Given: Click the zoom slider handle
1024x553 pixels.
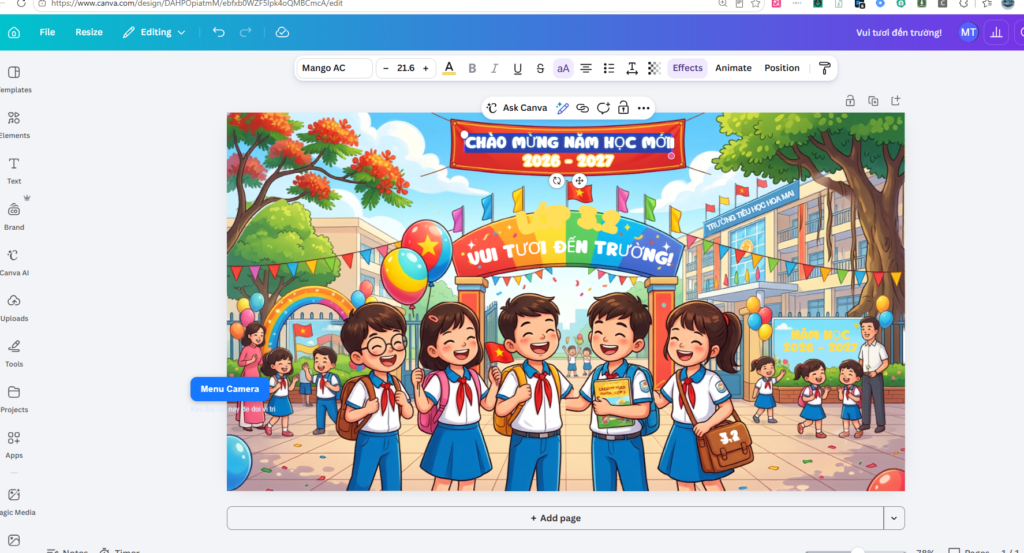Looking at the screenshot, I should pyautogui.click(x=857, y=551).
